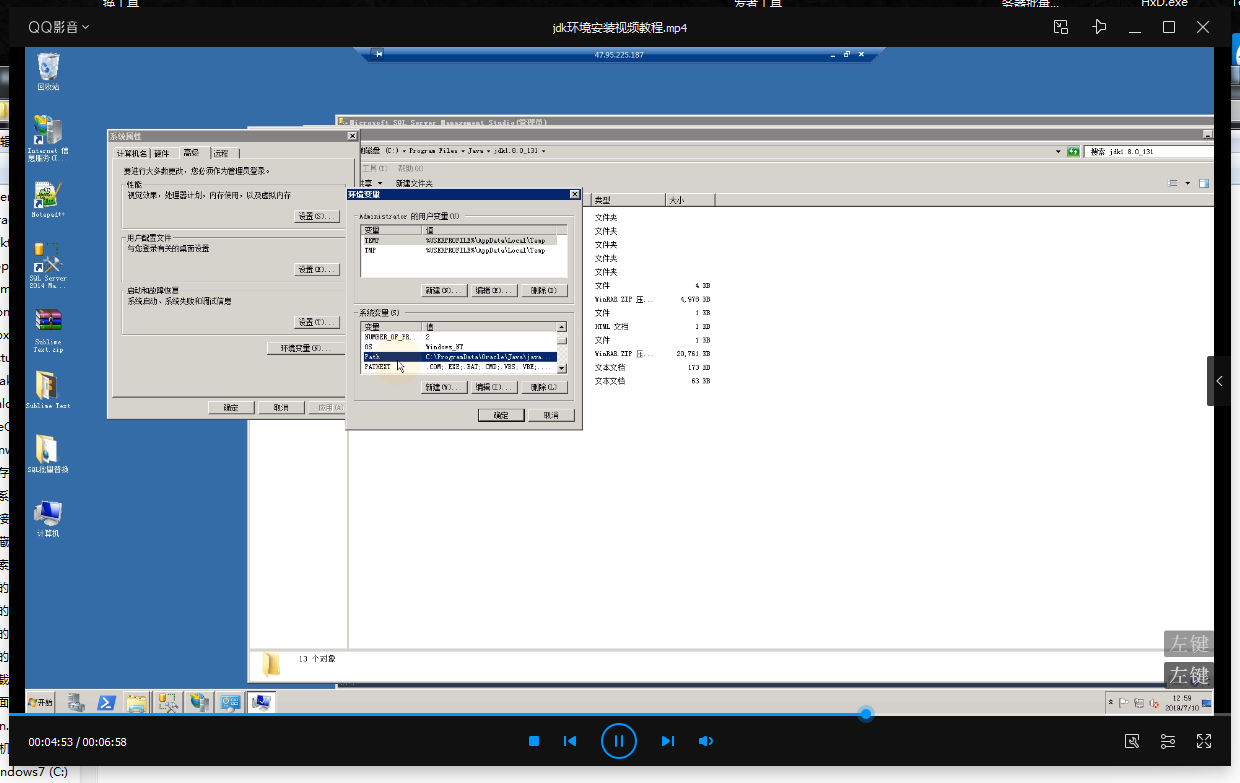Open the QQ影音 main menu dropdown
The height and width of the screenshot is (783, 1240).
click(x=58, y=27)
